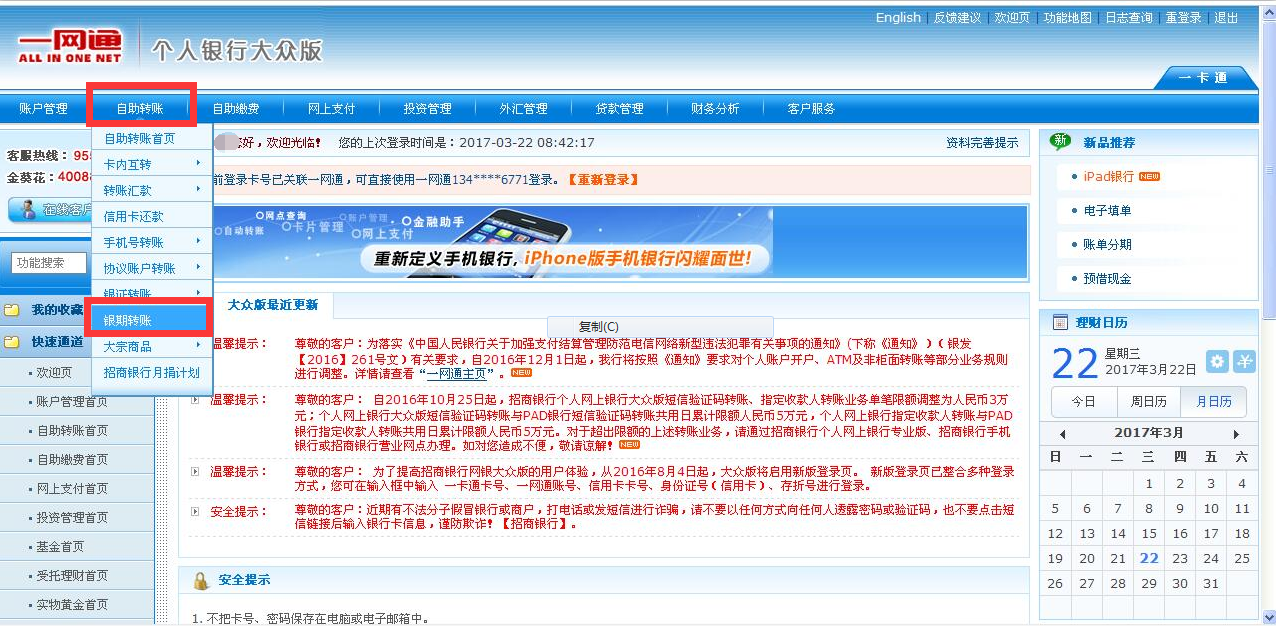Go to previous month in calendar
Screen dimensions: 1276x626
coord(1062,434)
